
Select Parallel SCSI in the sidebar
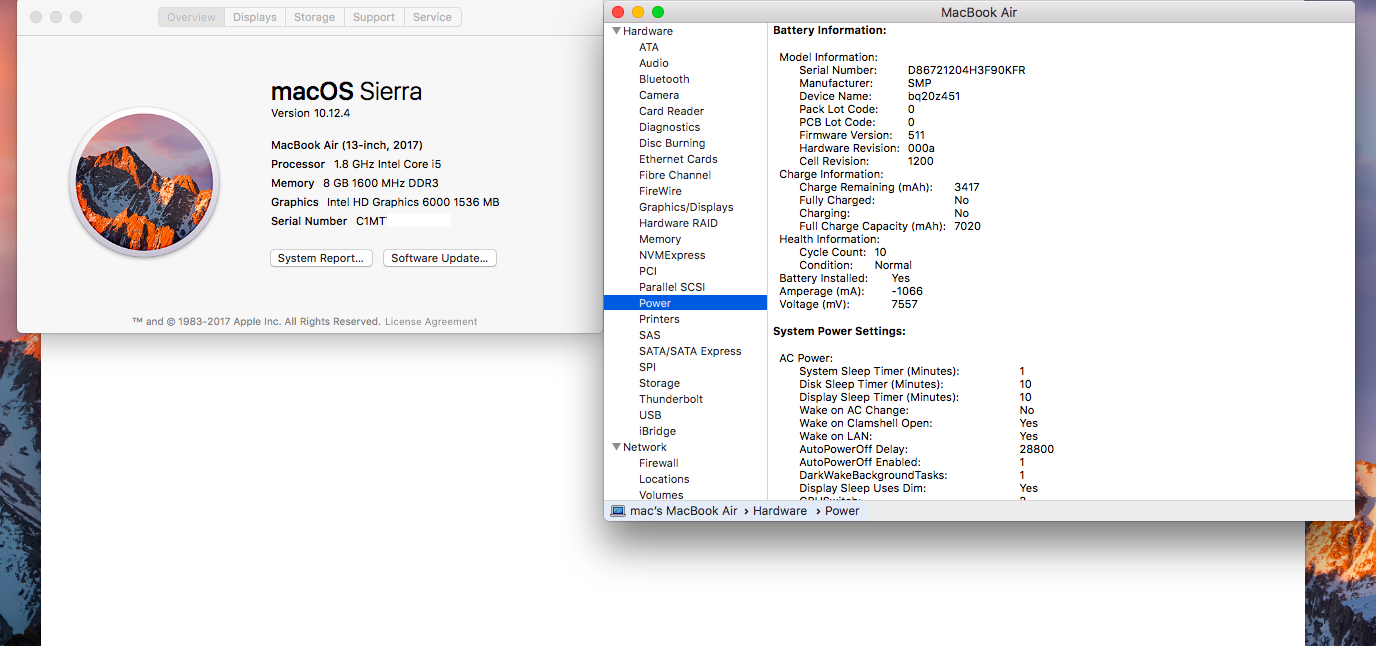click(672, 287)
